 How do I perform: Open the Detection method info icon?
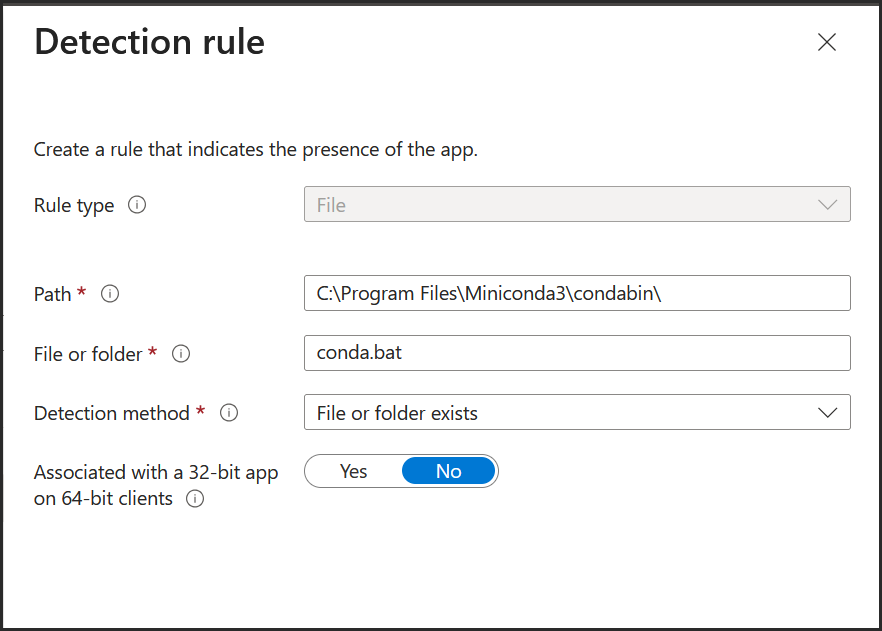229,413
